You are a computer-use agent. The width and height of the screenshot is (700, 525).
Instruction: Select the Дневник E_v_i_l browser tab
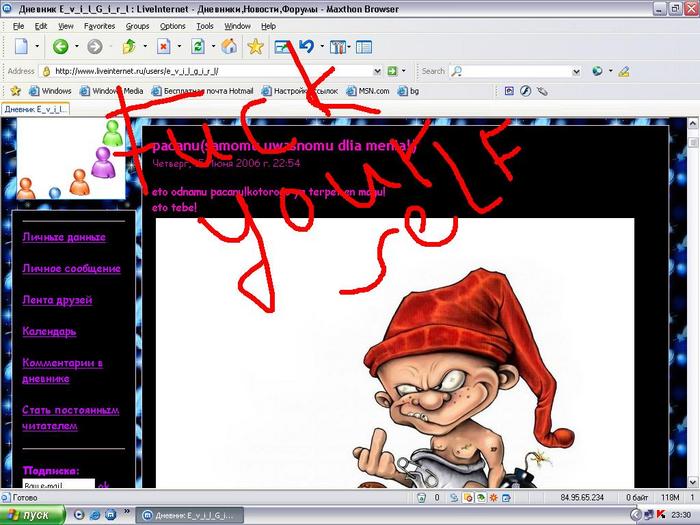coord(36,109)
